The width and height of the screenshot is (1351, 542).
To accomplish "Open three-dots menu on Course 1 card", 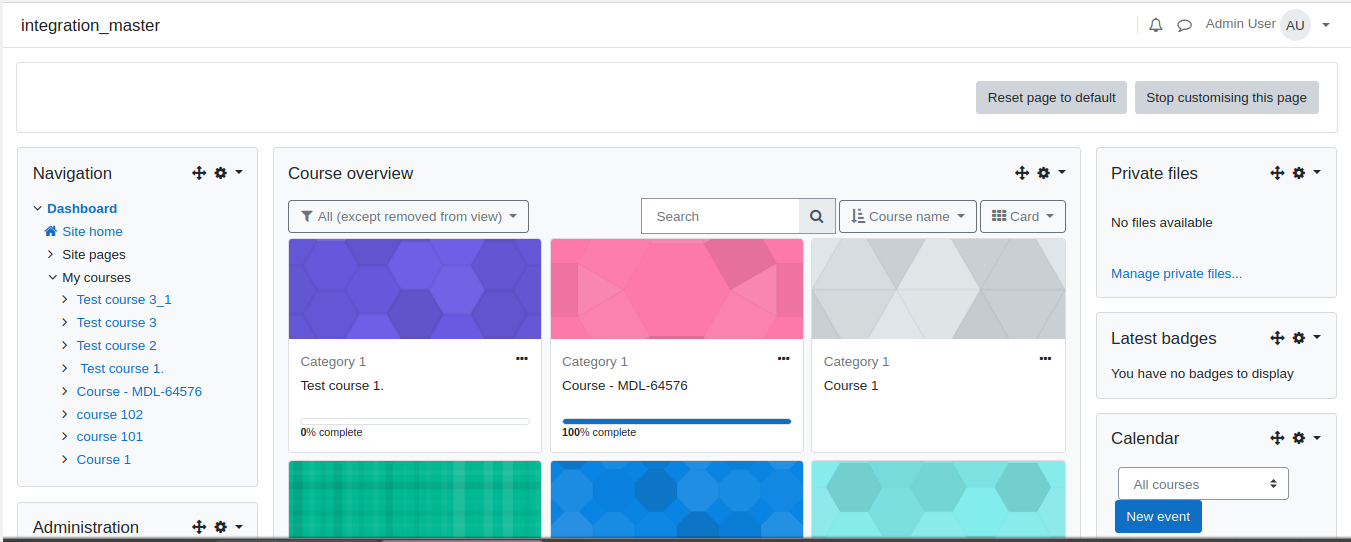I will (x=1045, y=358).
